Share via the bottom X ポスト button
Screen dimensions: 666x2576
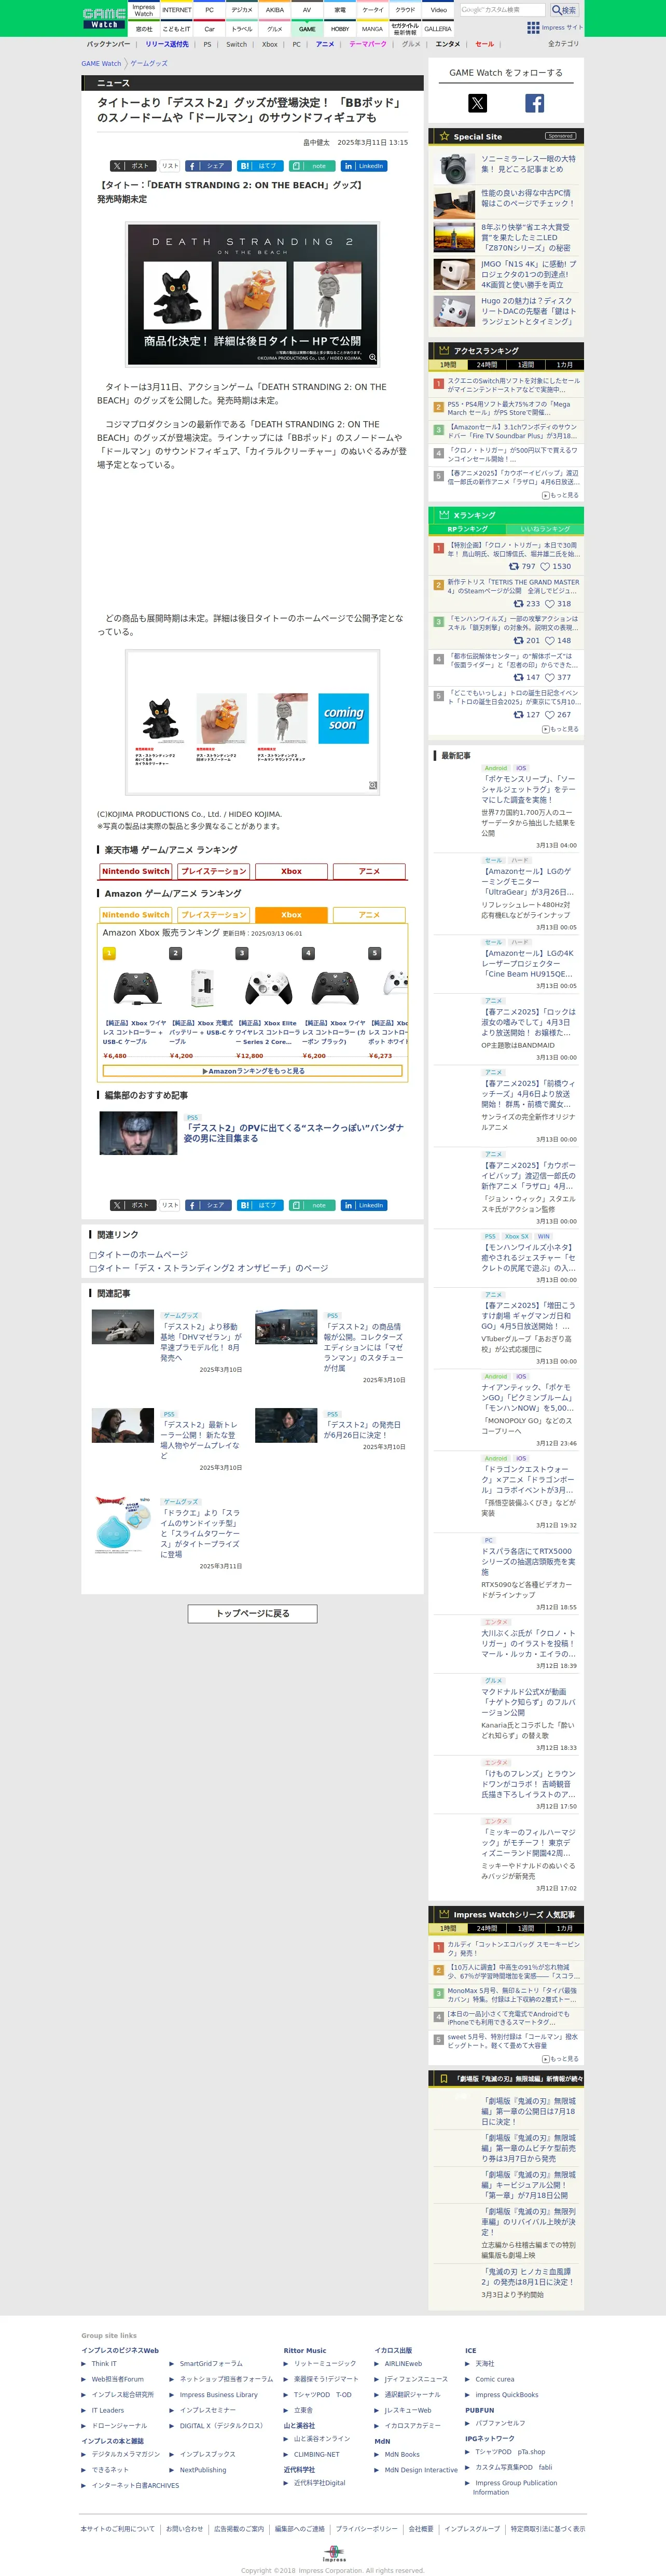point(133,1205)
